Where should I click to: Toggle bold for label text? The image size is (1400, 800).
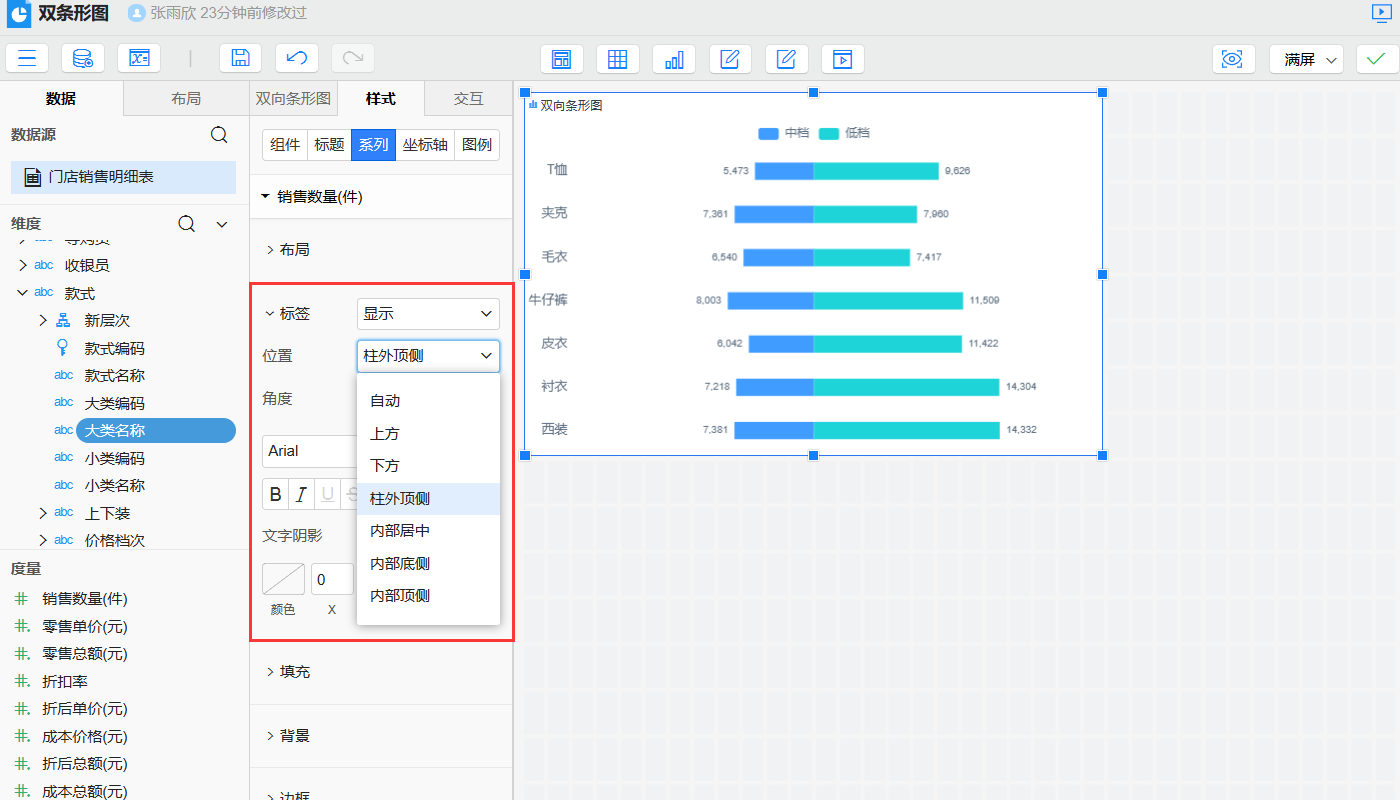pos(276,495)
